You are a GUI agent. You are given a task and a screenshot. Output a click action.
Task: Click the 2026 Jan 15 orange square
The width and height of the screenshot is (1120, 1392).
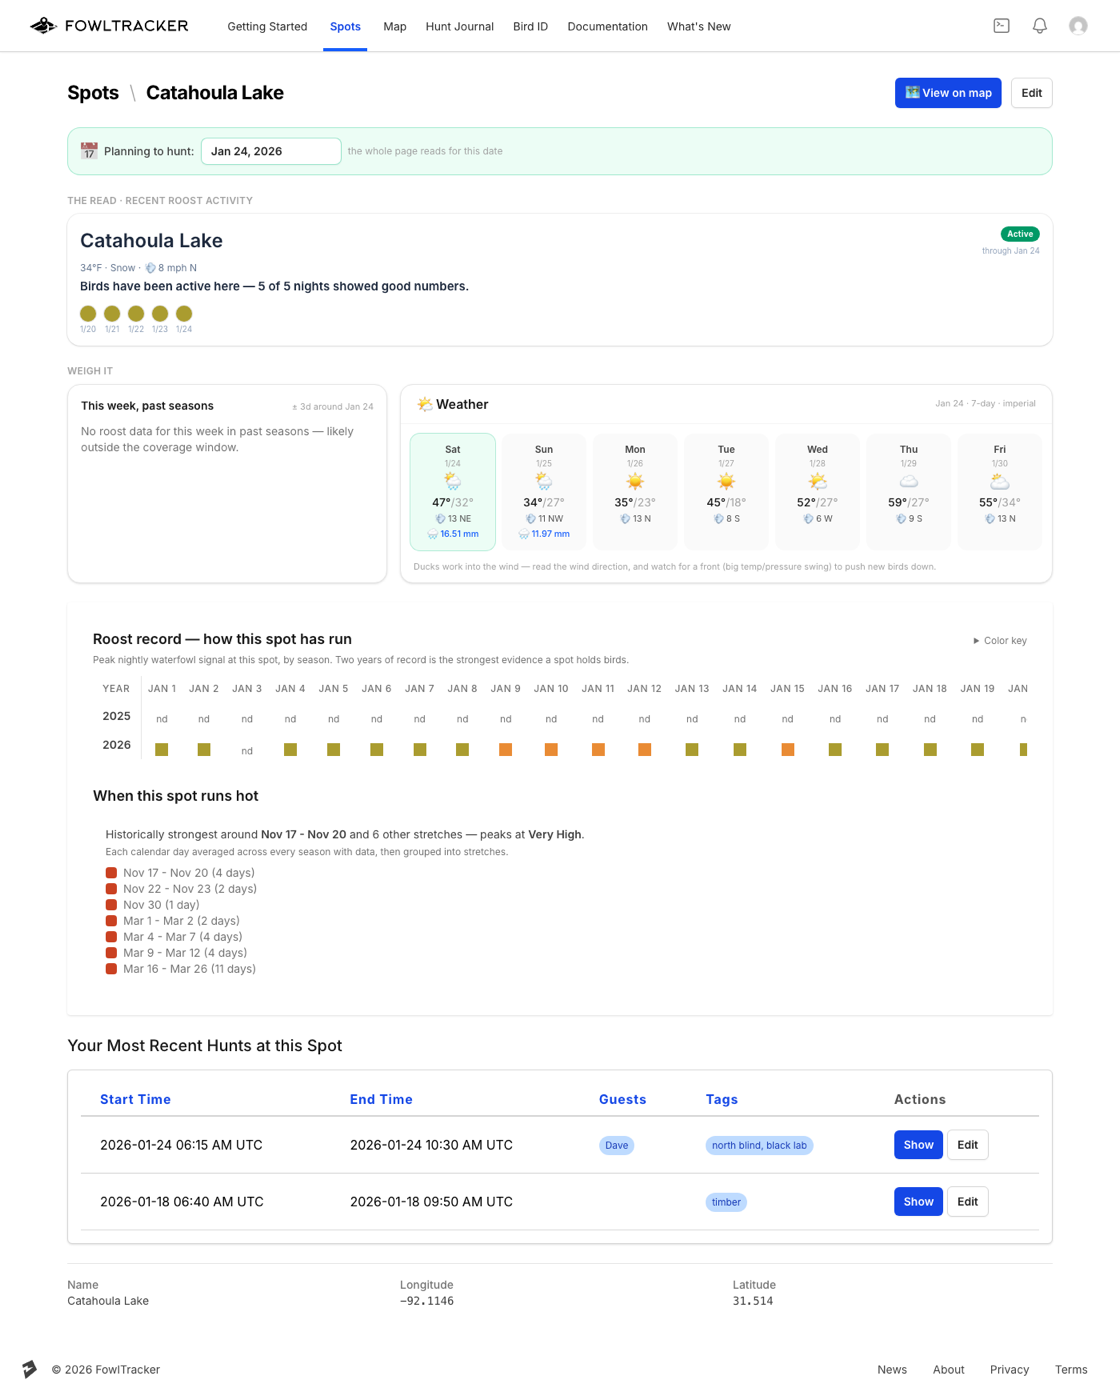pos(788,749)
